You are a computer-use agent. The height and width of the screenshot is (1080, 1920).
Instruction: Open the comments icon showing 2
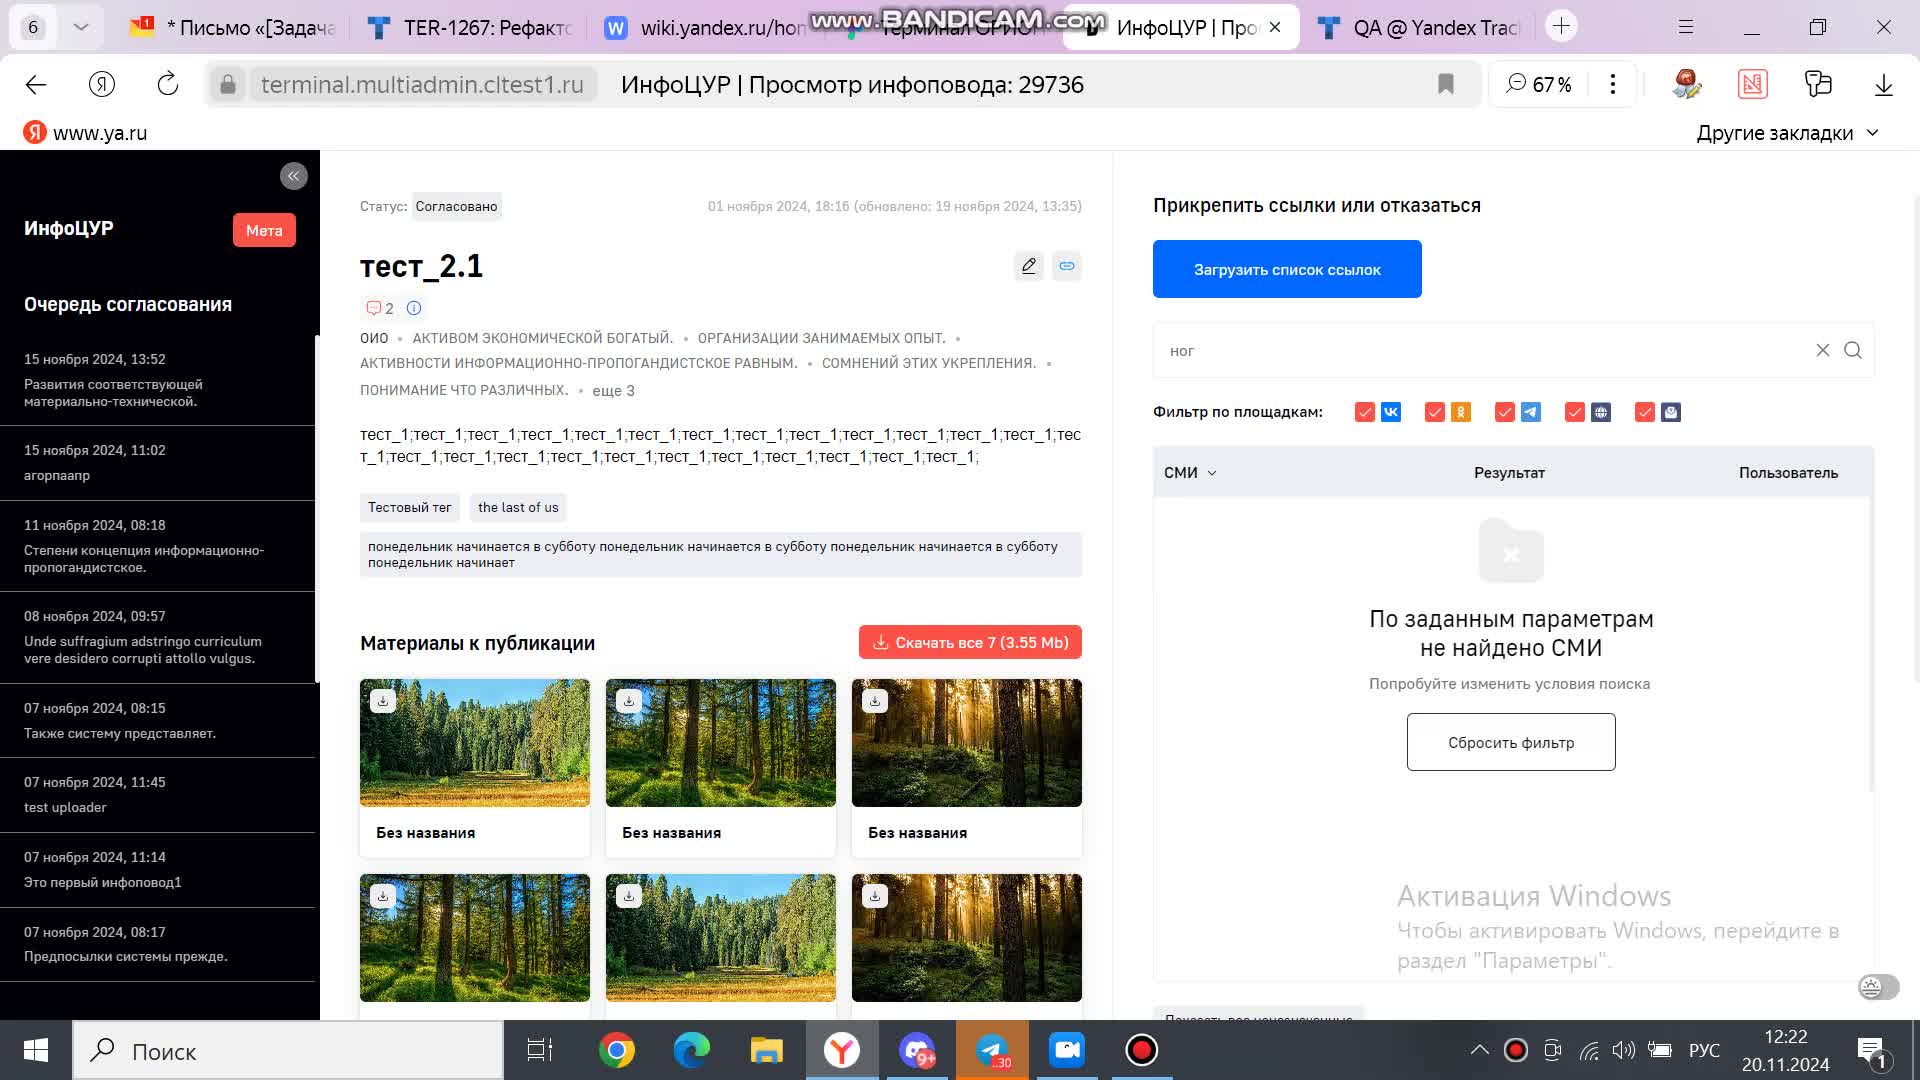point(379,308)
